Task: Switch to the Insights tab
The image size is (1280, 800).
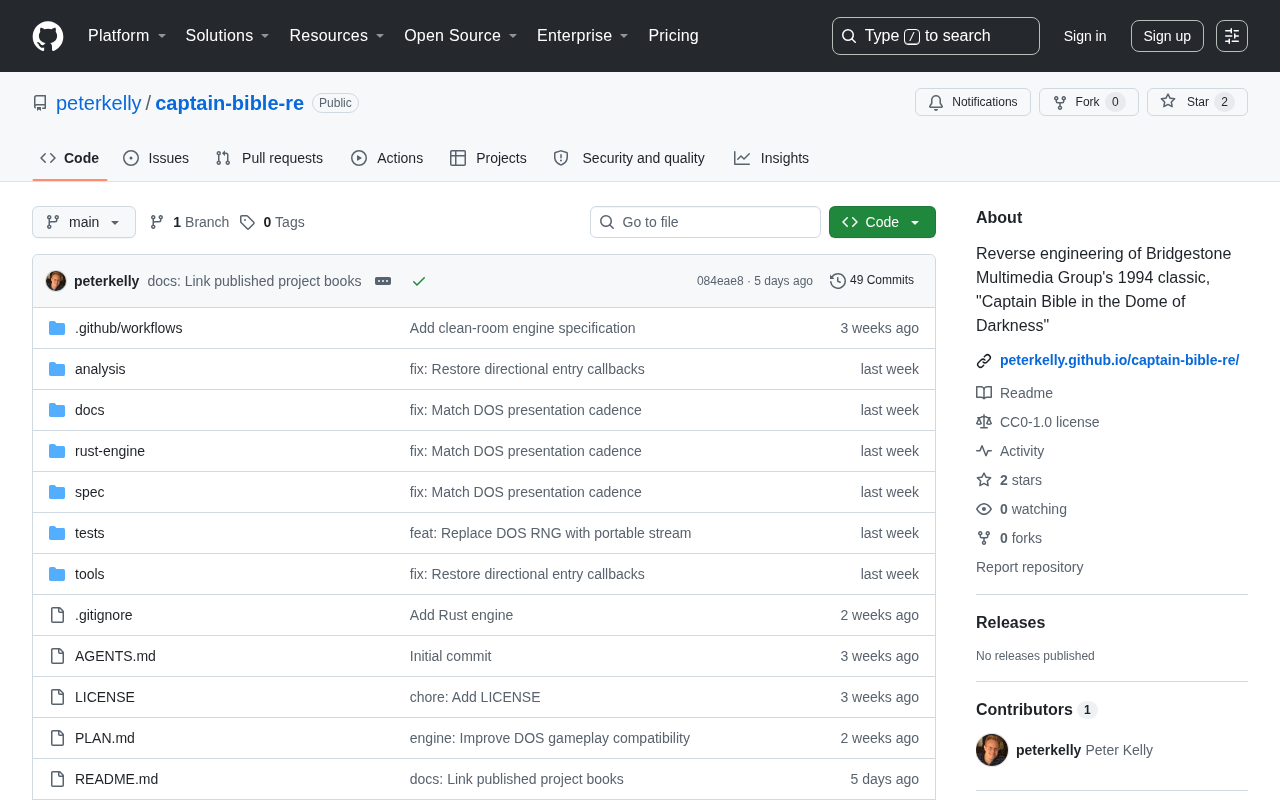Action: click(771, 158)
